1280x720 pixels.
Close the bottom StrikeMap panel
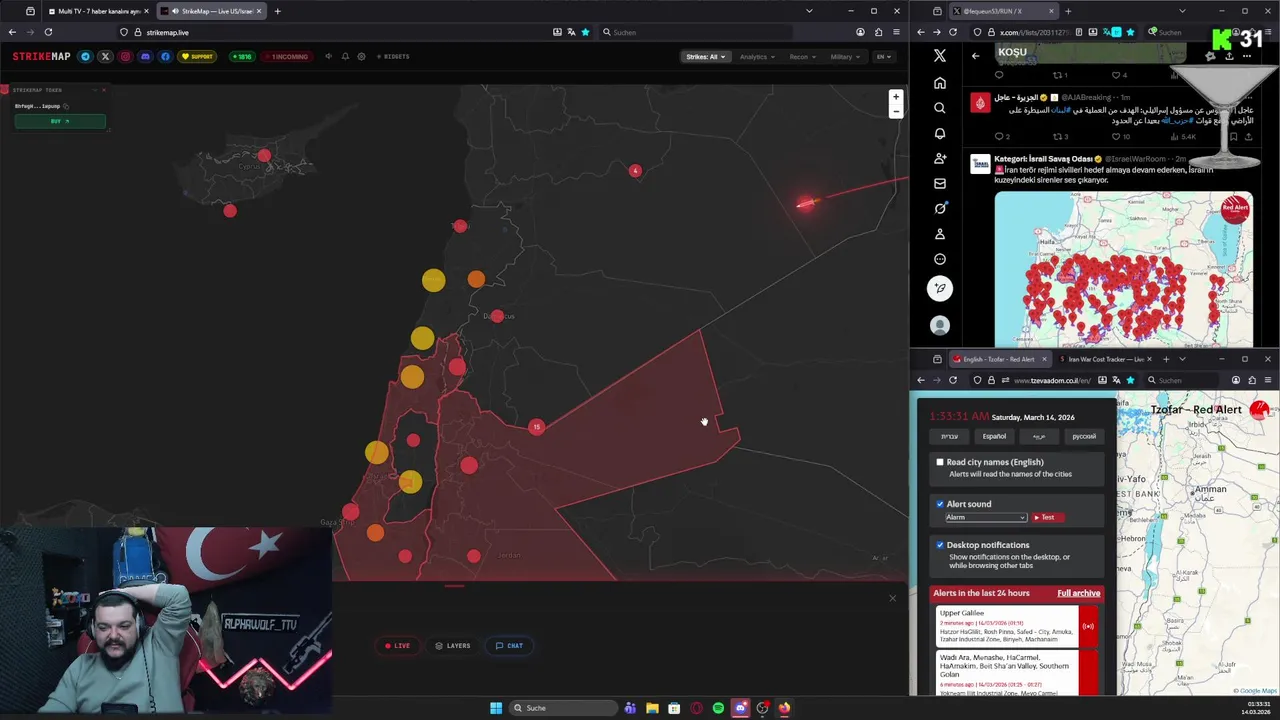(893, 598)
